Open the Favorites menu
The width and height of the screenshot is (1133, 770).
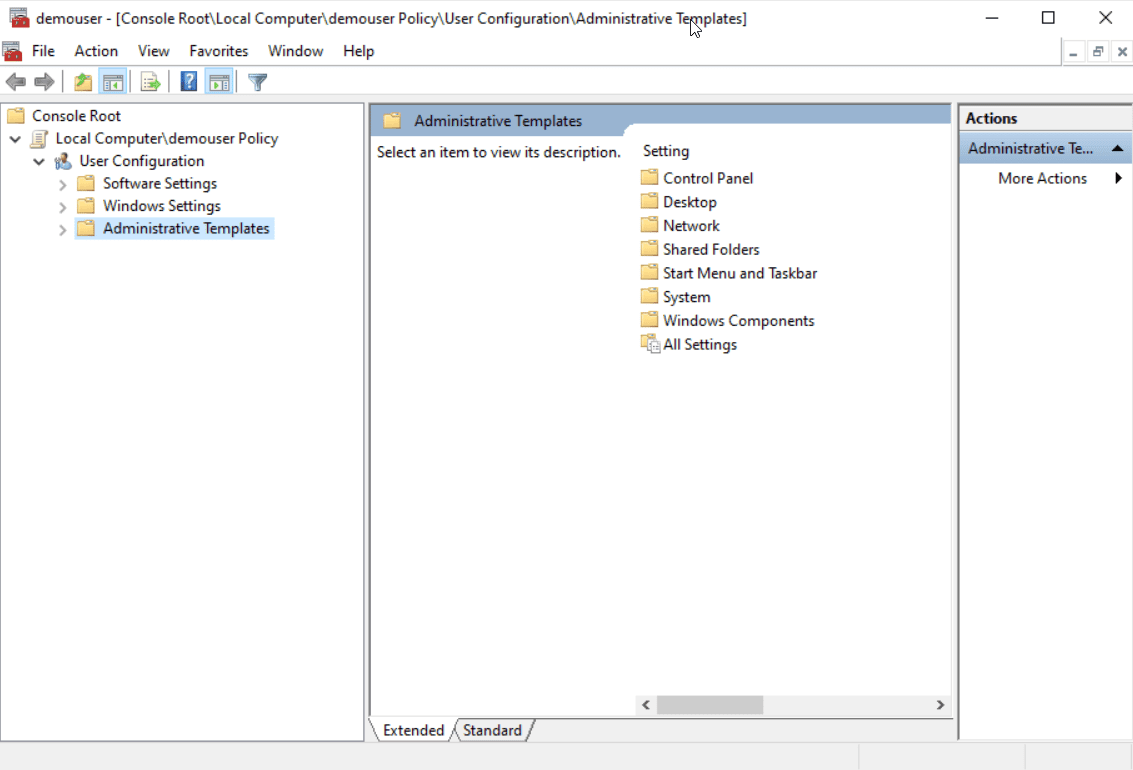[219, 51]
